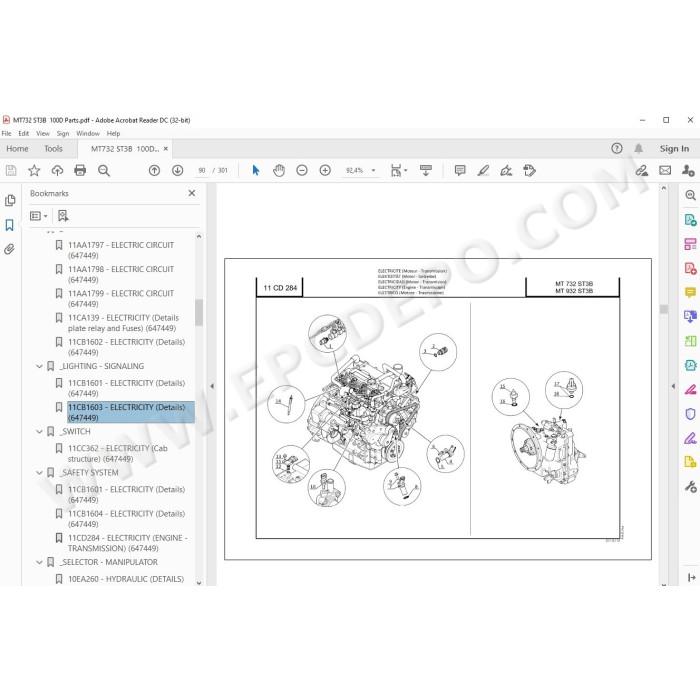Collapse the _LIGHTING - SIGNALING bookmark group
The image size is (700, 700).
[39, 366]
